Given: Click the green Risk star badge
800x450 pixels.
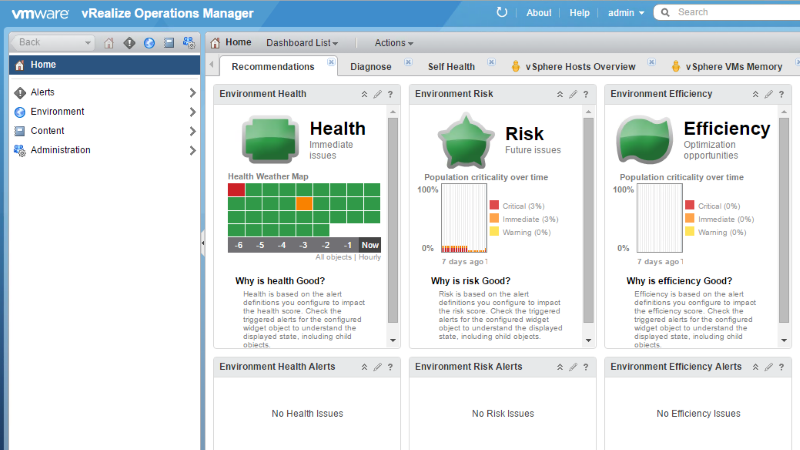Looking at the screenshot, I should pos(466,141).
